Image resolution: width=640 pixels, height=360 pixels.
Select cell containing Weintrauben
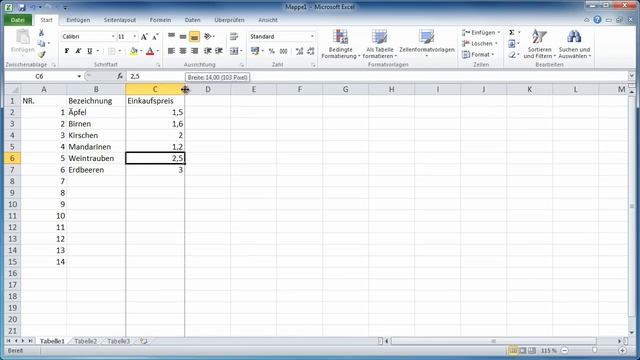coord(96,158)
